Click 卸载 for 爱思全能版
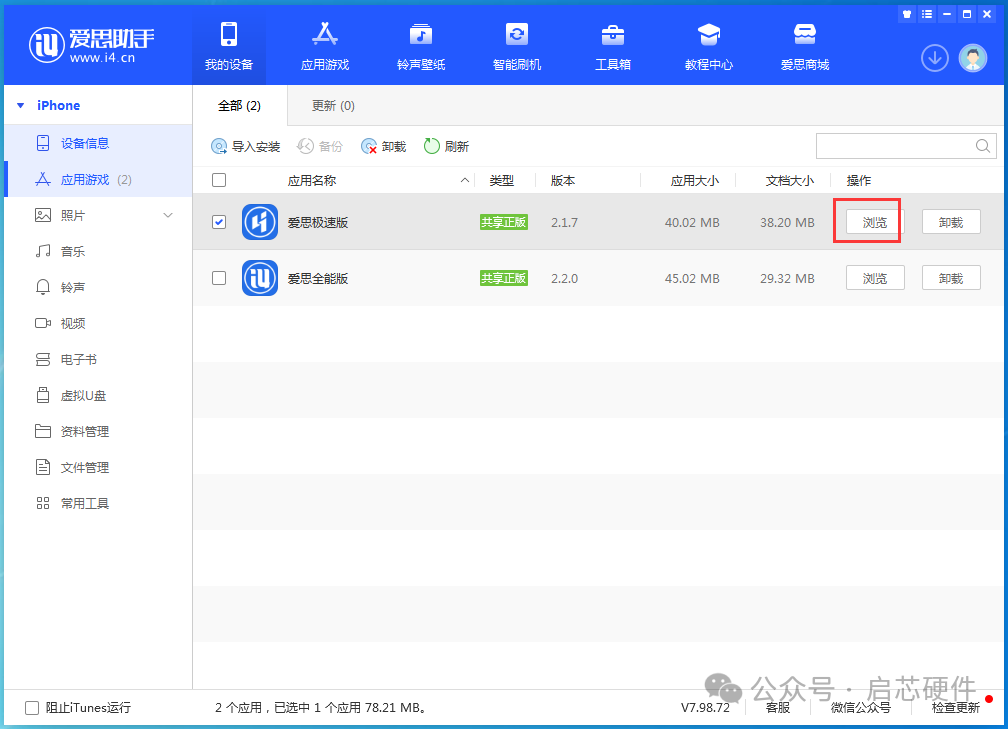The image size is (1008, 729). pyautogui.click(x=951, y=278)
